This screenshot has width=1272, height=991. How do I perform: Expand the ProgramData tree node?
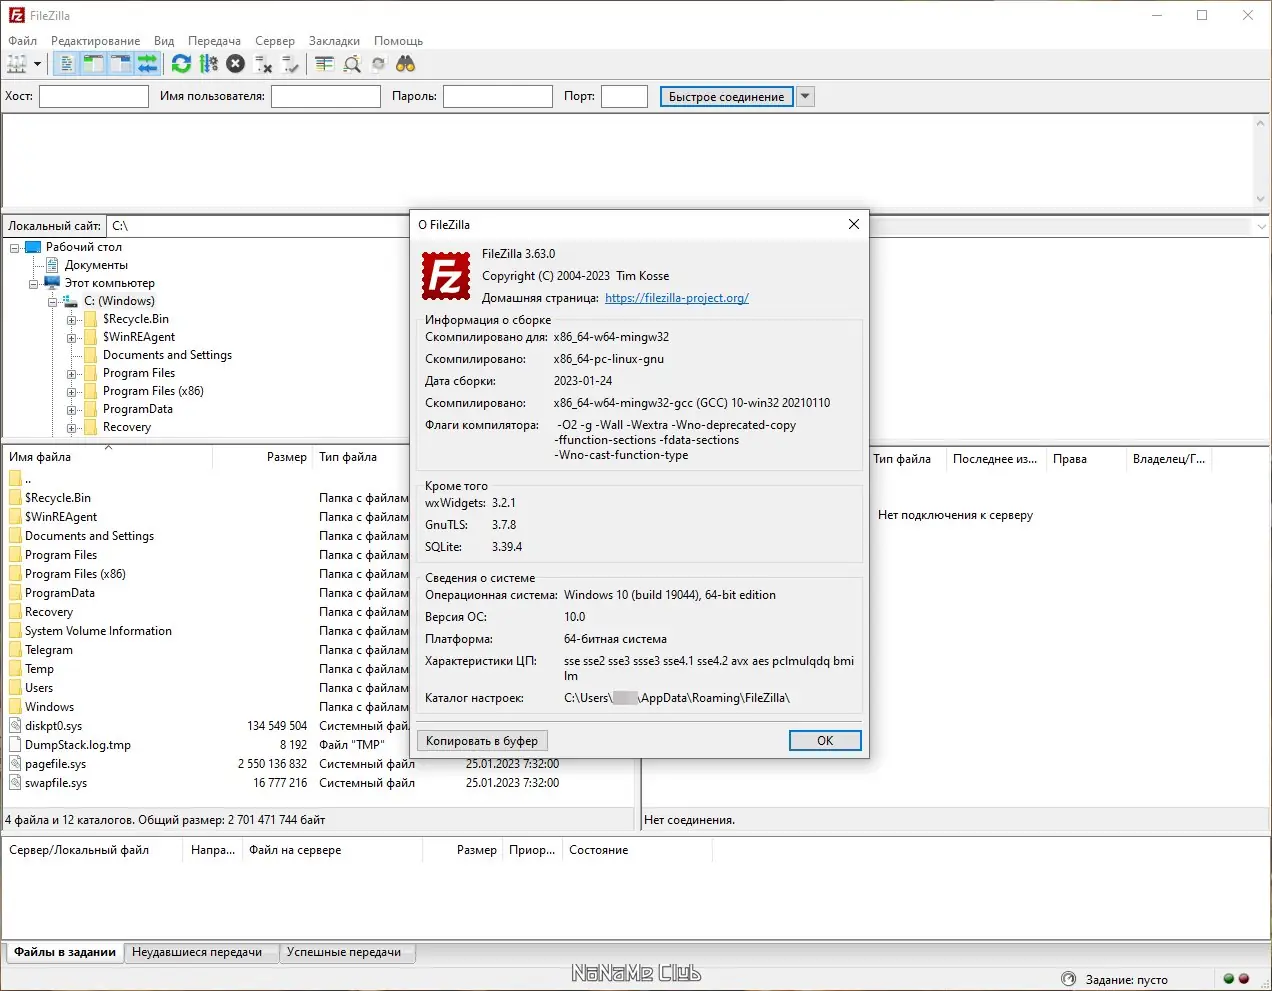tap(72, 410)
